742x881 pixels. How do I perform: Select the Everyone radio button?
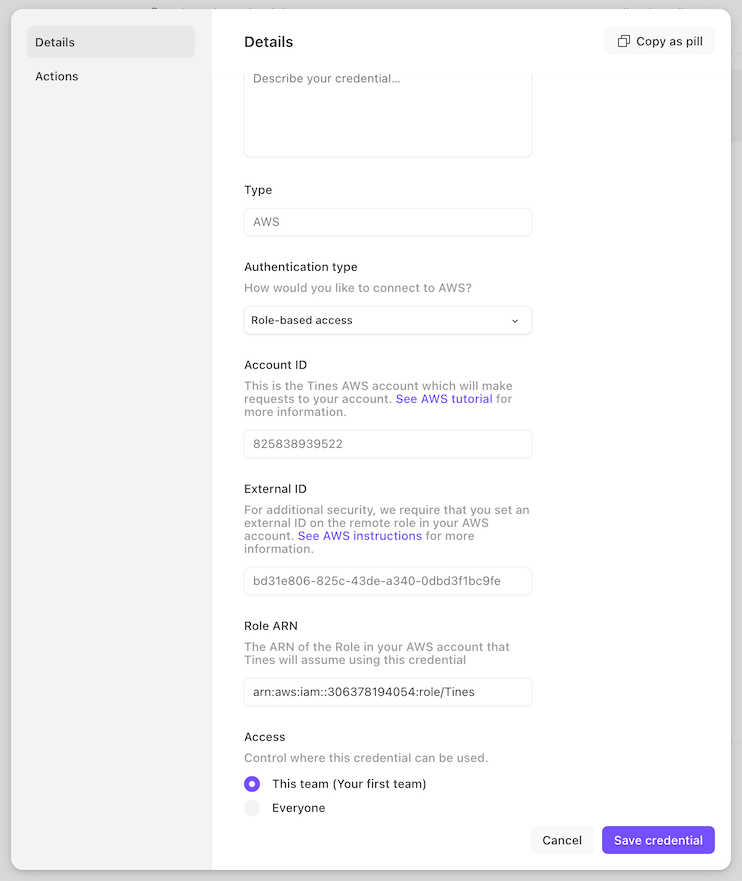point(252,808)
